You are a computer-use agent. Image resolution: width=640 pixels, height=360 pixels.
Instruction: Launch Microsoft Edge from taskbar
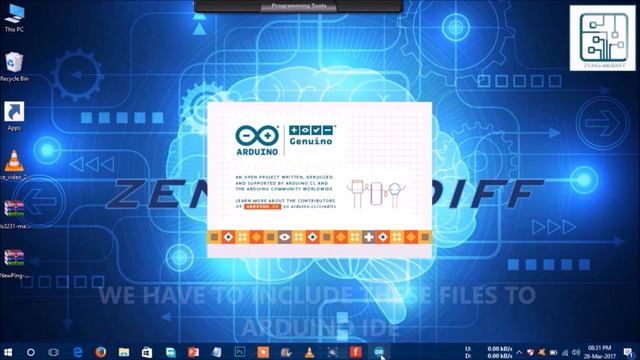pos(78,352)
